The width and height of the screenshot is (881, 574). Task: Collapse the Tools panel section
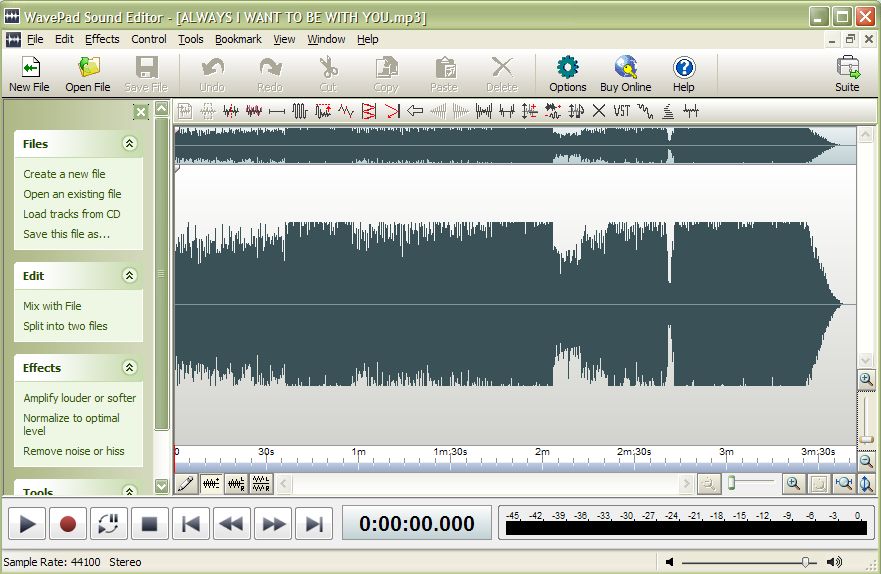[x=129, y=491]
